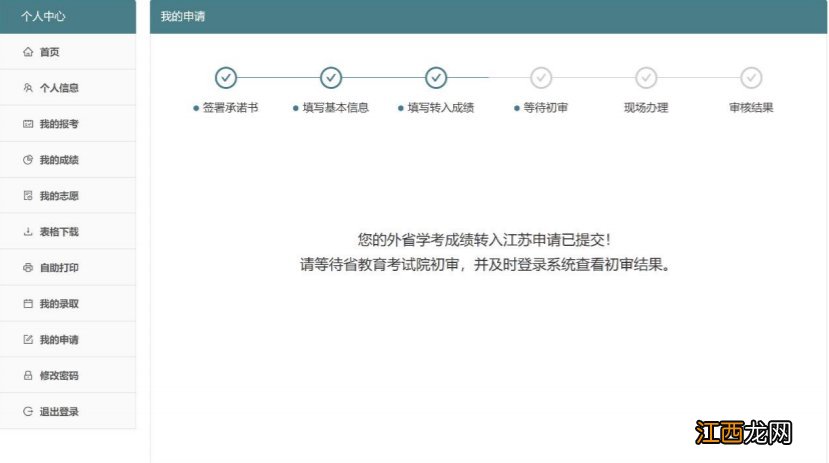Viewport: 829px width, 463px height.
Task: Go to 我的报考 page
Action: [x=68, y=124]
